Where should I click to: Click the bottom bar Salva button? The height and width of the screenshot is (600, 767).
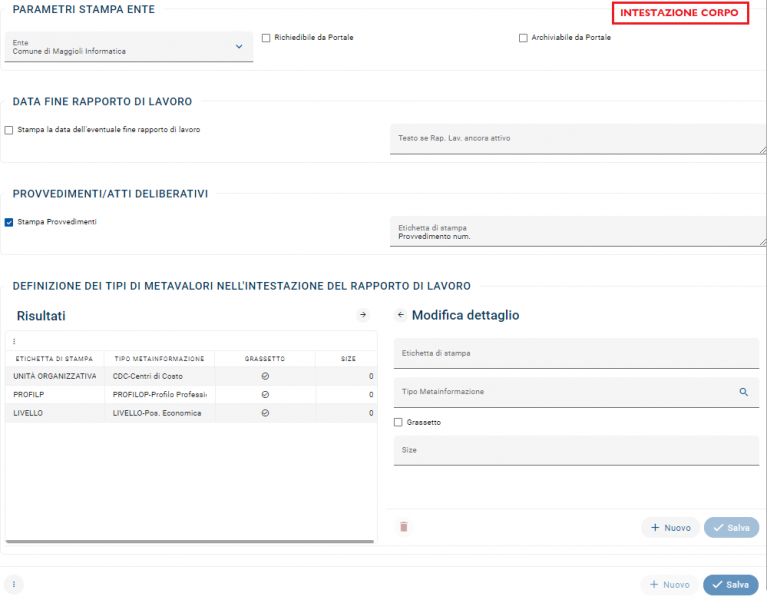tap(731, 585)
